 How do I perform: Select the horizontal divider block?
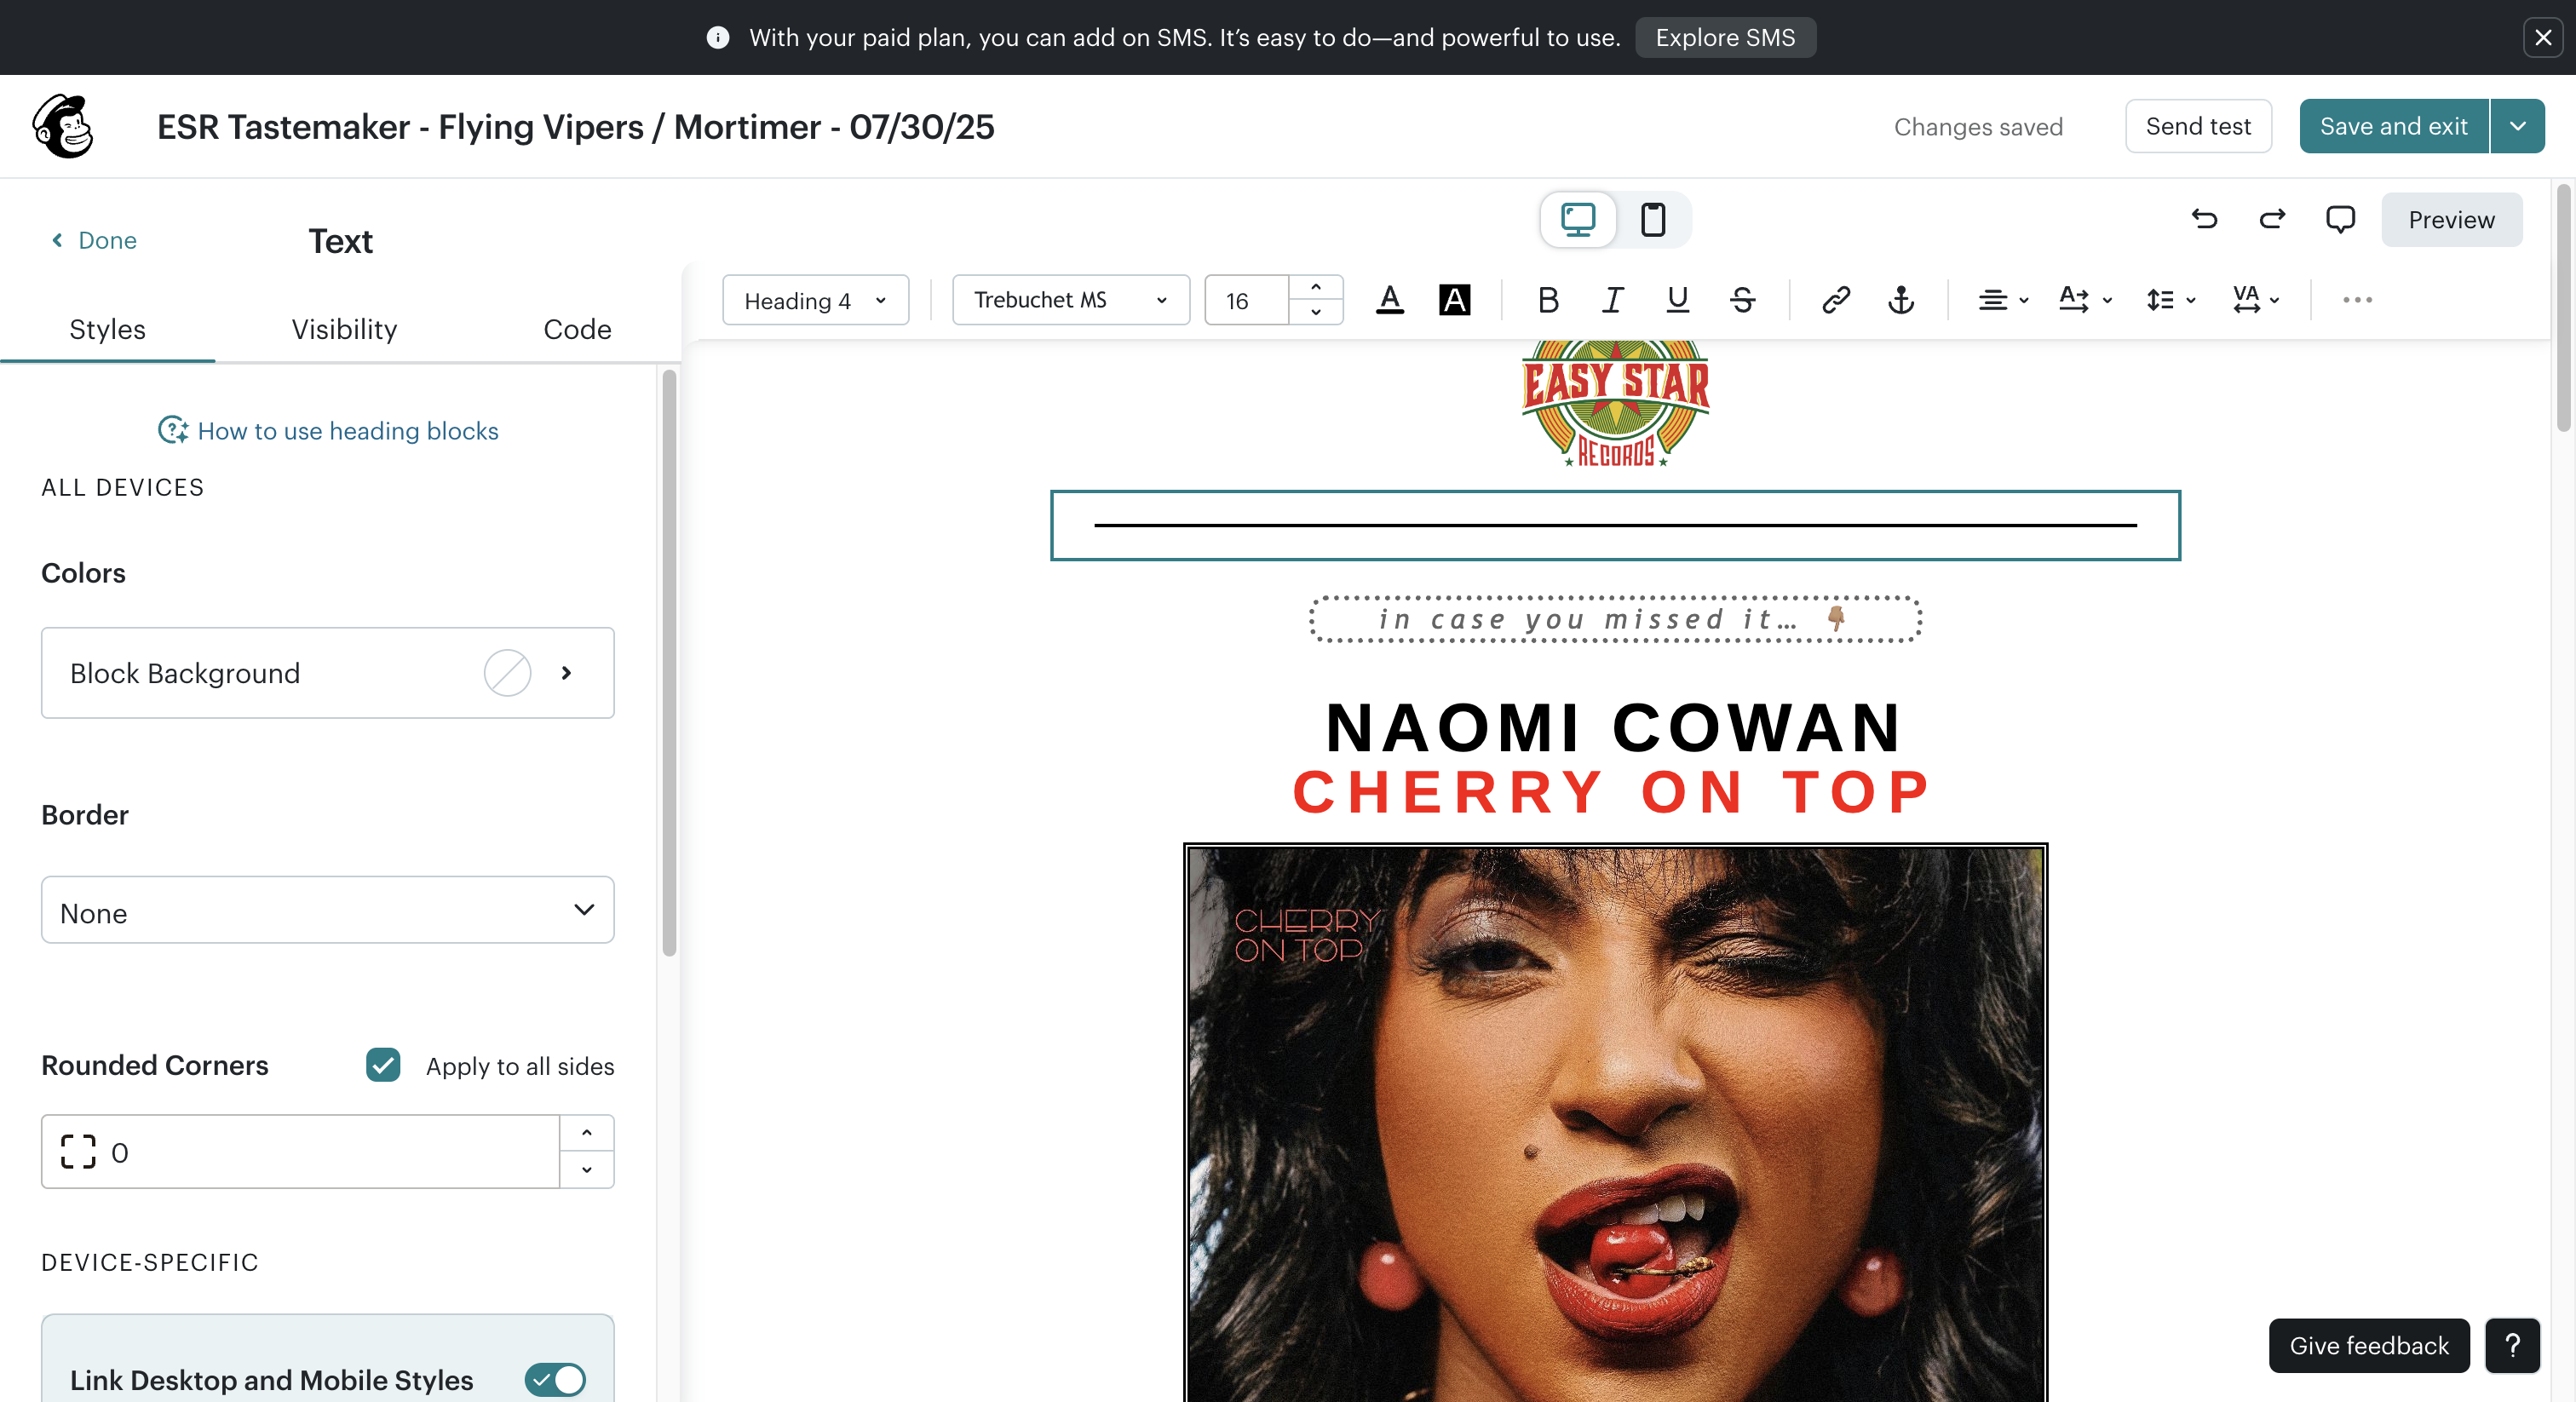tap(1615, 525)
